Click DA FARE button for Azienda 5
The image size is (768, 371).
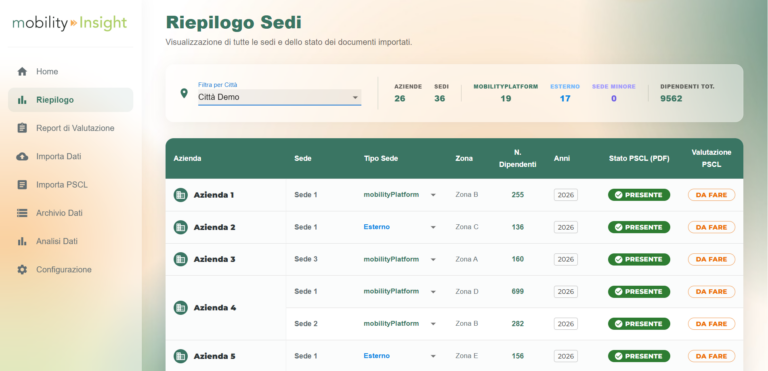pyautogui.click(x=711, y=356)
